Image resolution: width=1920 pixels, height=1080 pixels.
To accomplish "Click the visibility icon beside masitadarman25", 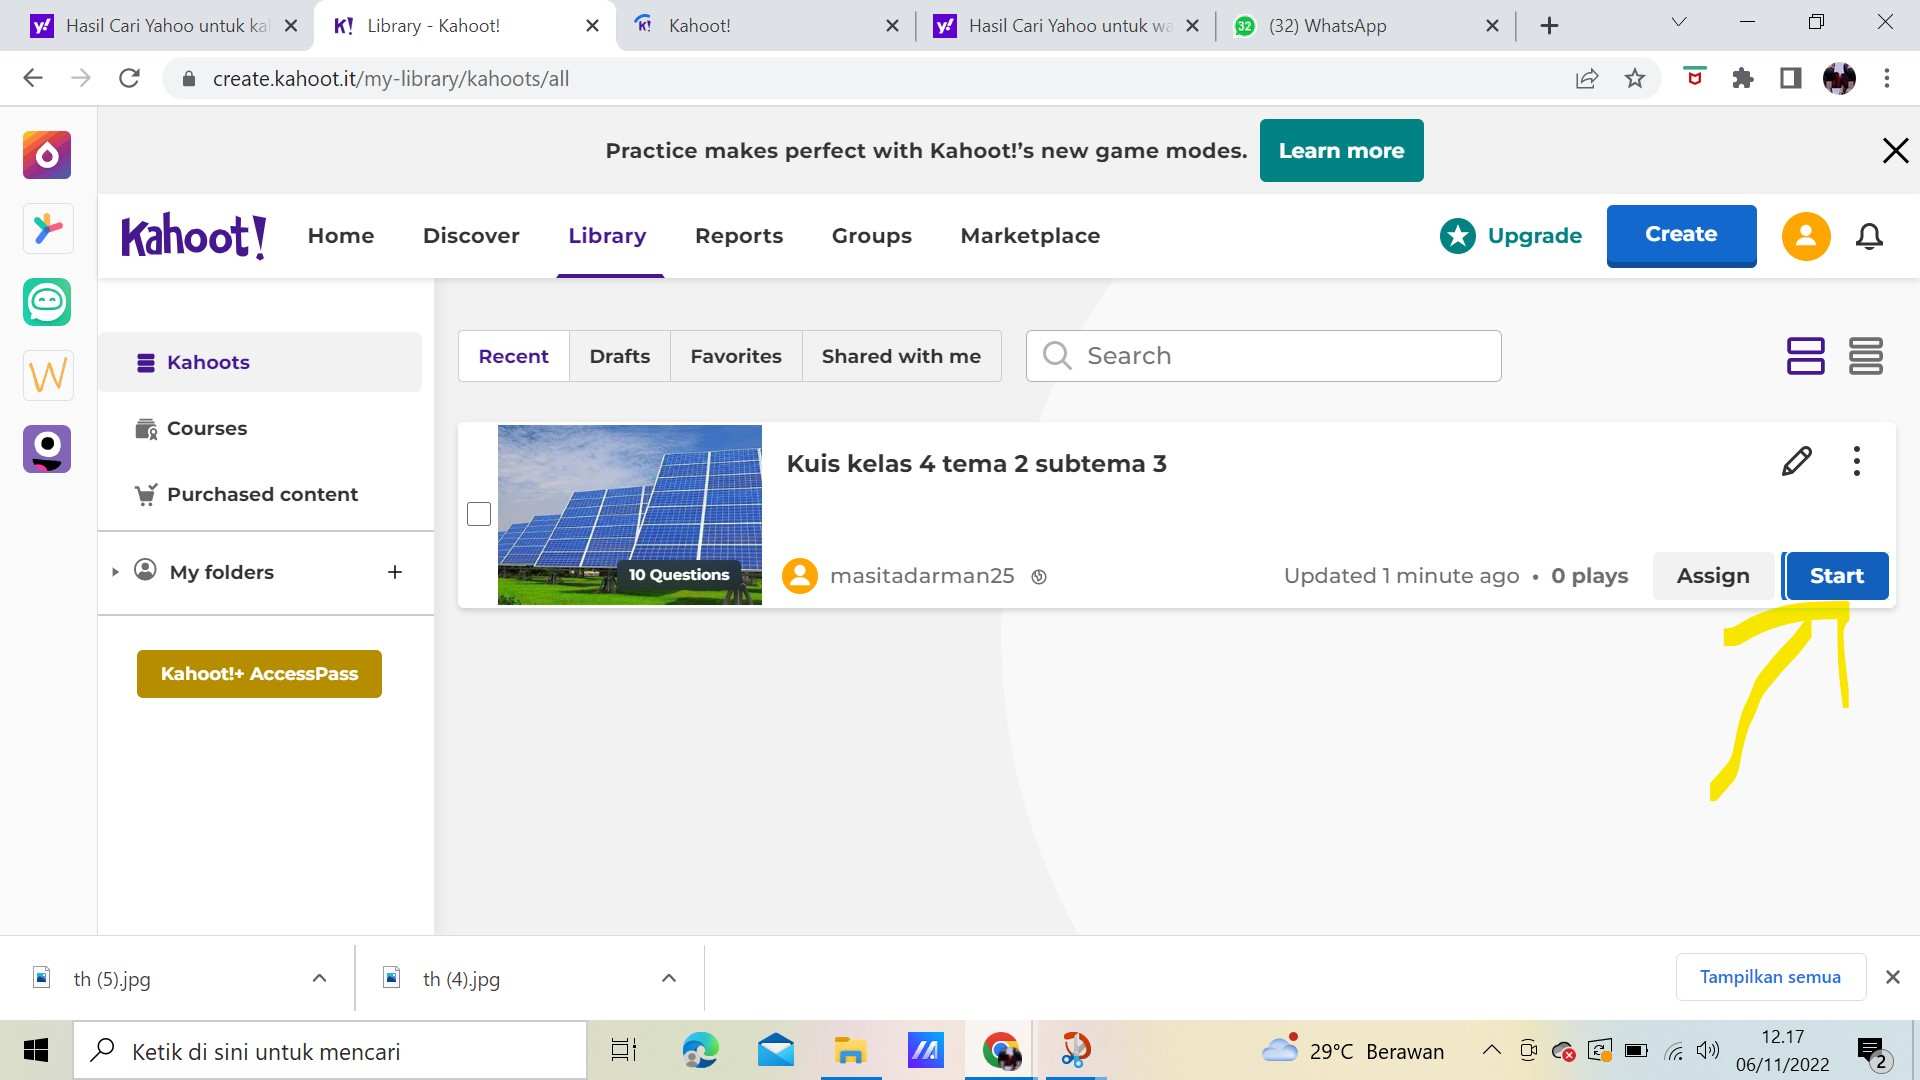I will [1039, 577].
